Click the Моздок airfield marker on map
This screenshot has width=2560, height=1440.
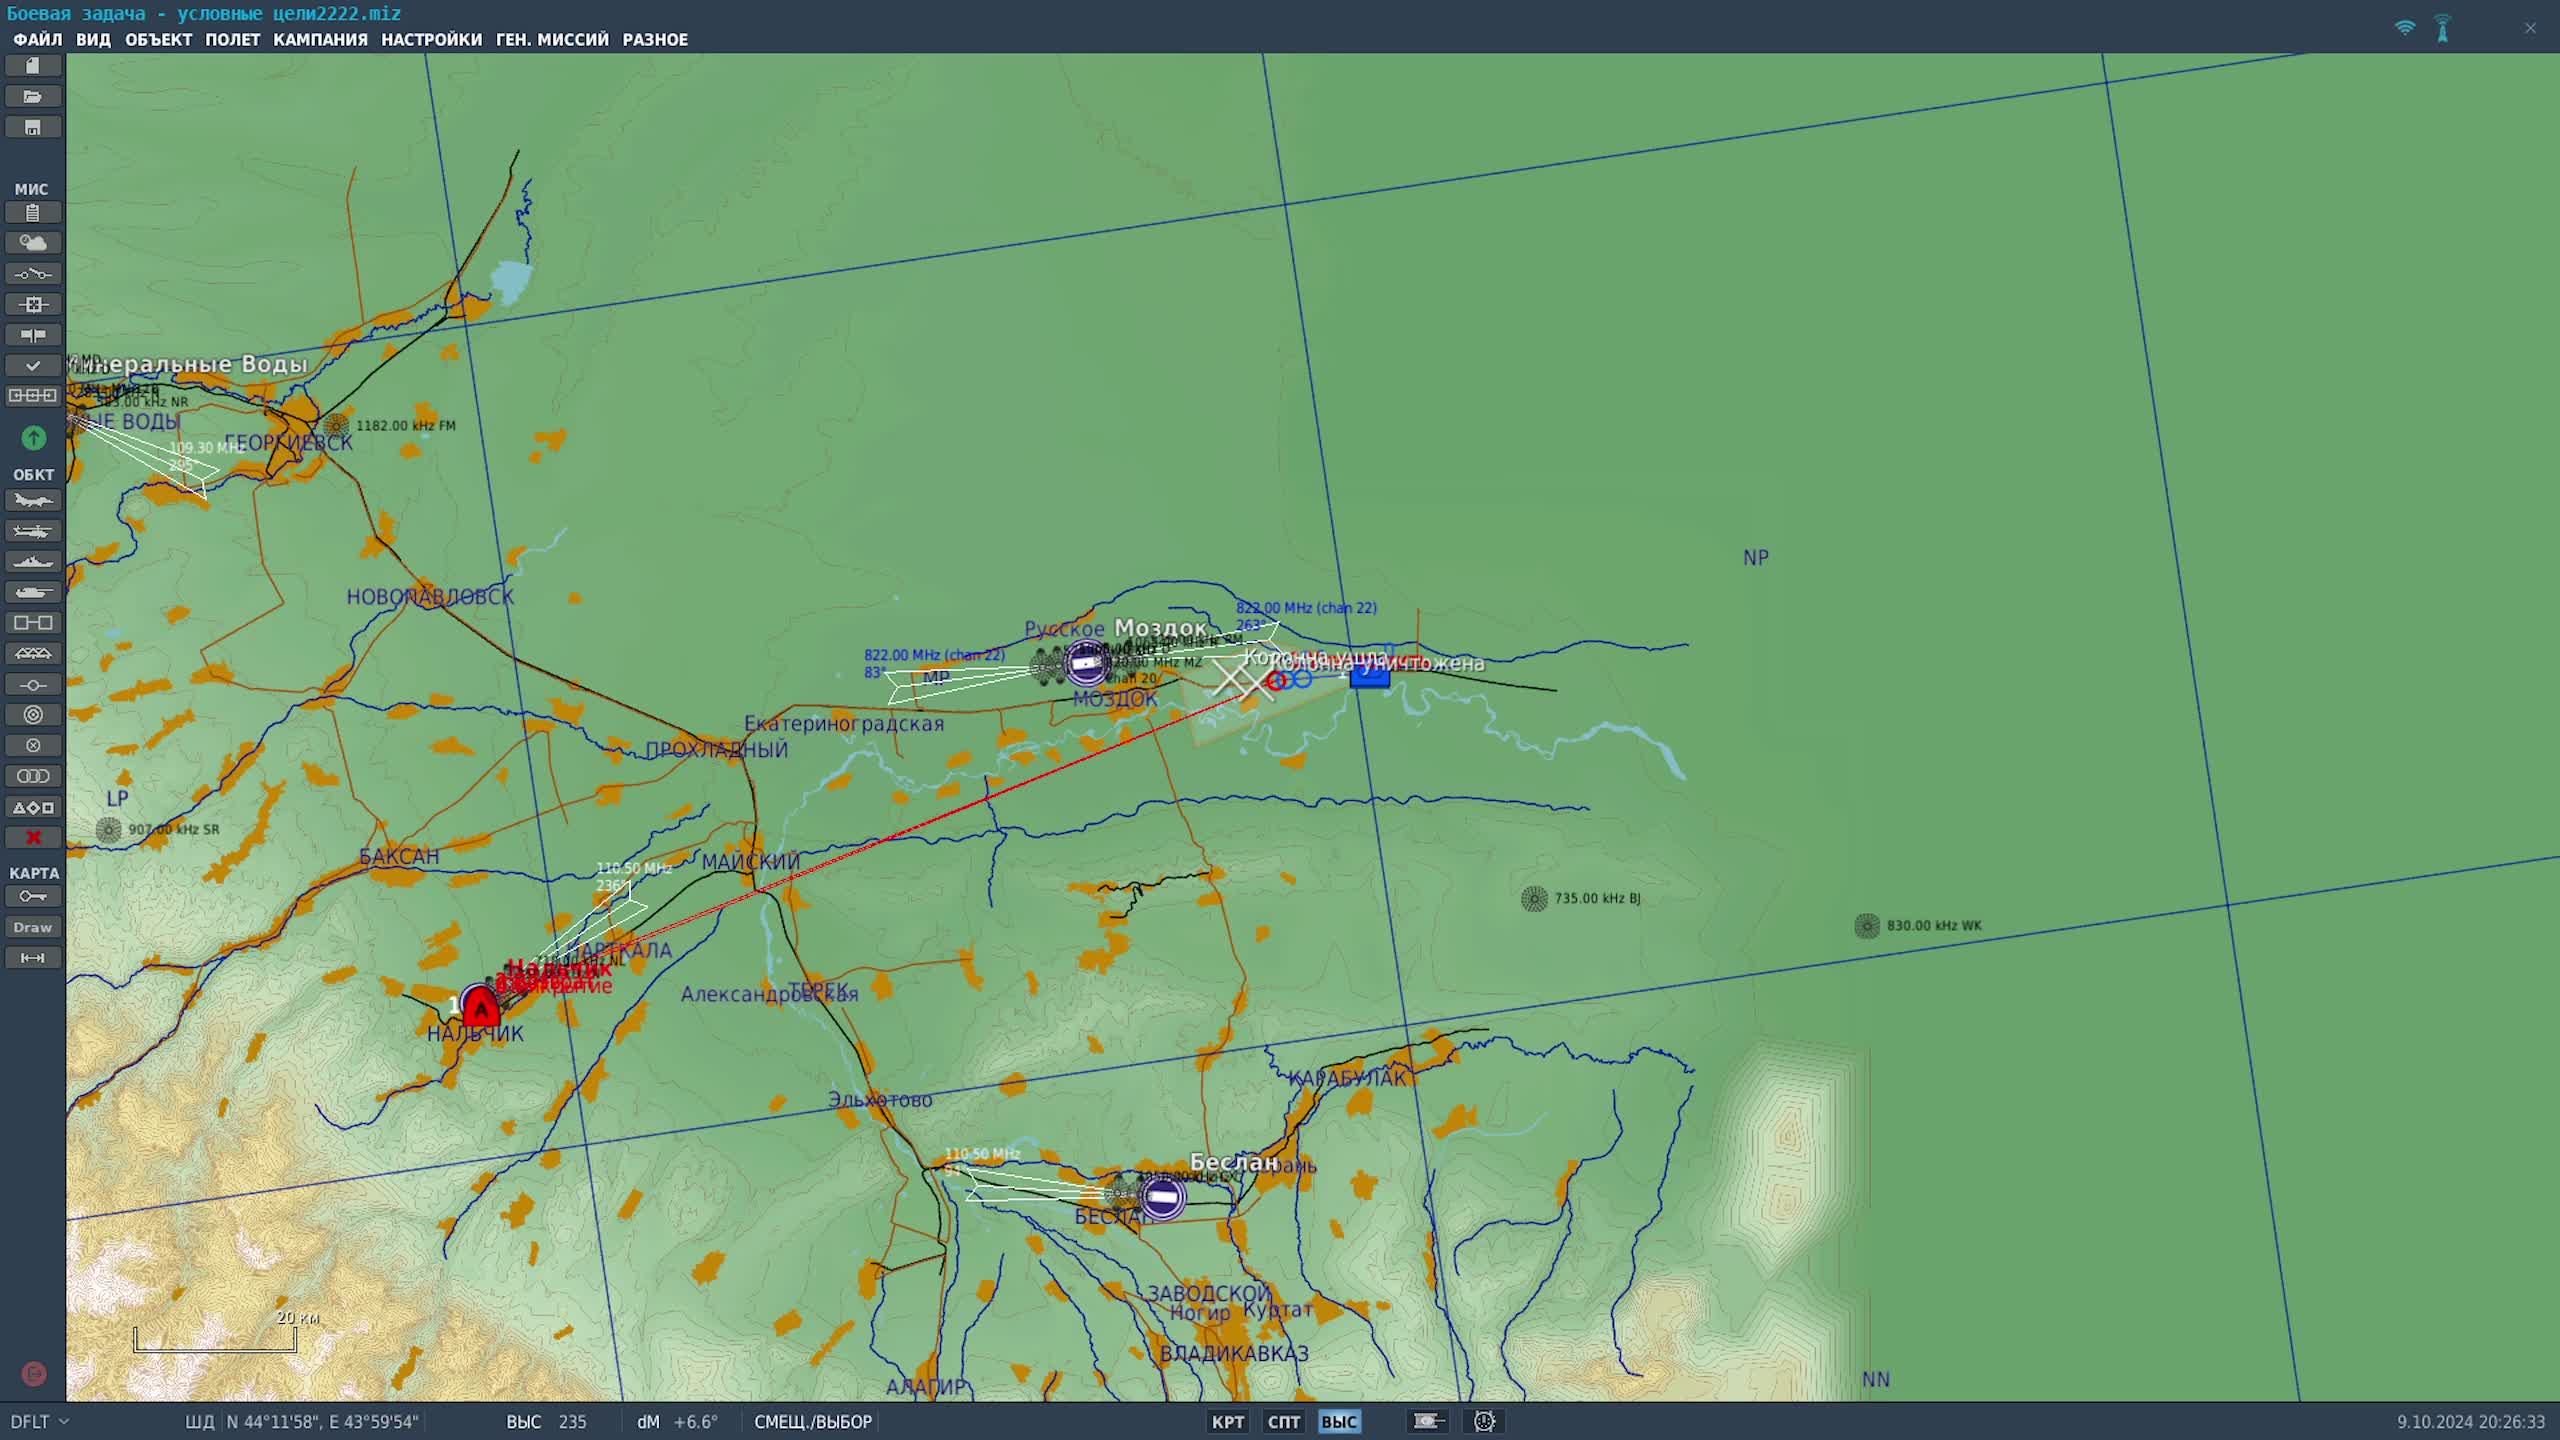[1085, 663]
